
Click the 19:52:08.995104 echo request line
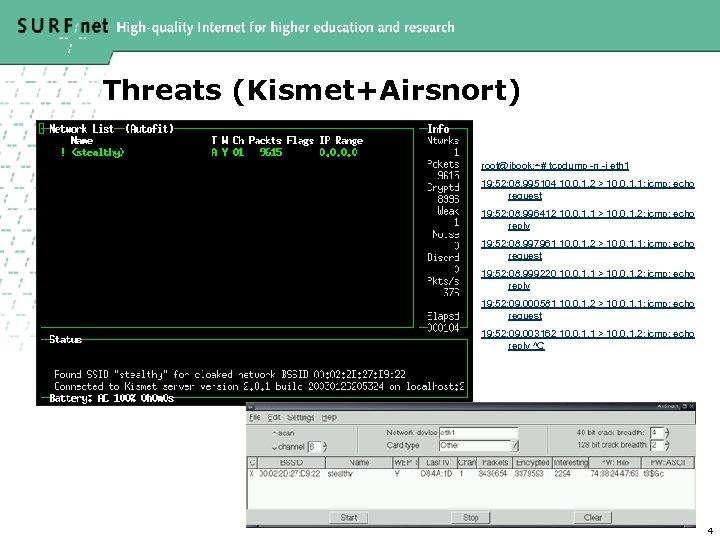point(588,190)
